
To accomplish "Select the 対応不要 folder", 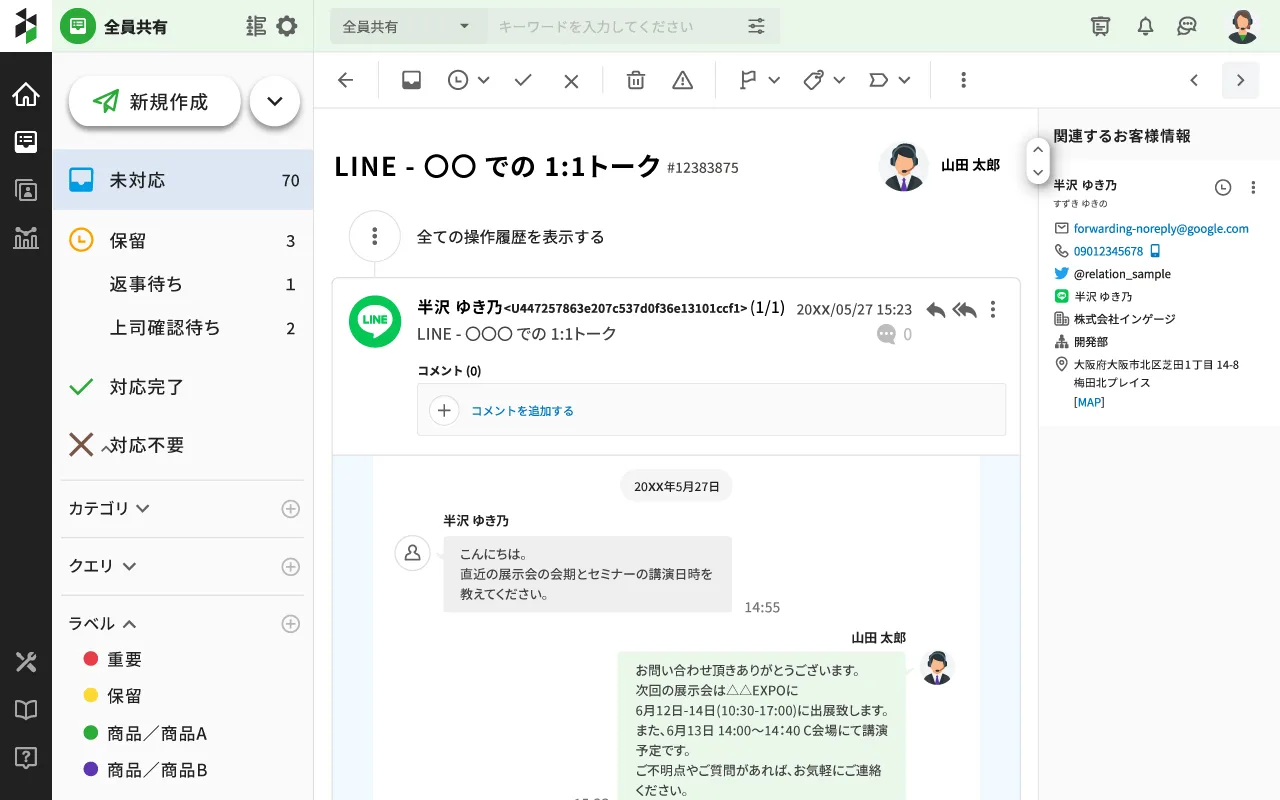I will tap(183, 445).
